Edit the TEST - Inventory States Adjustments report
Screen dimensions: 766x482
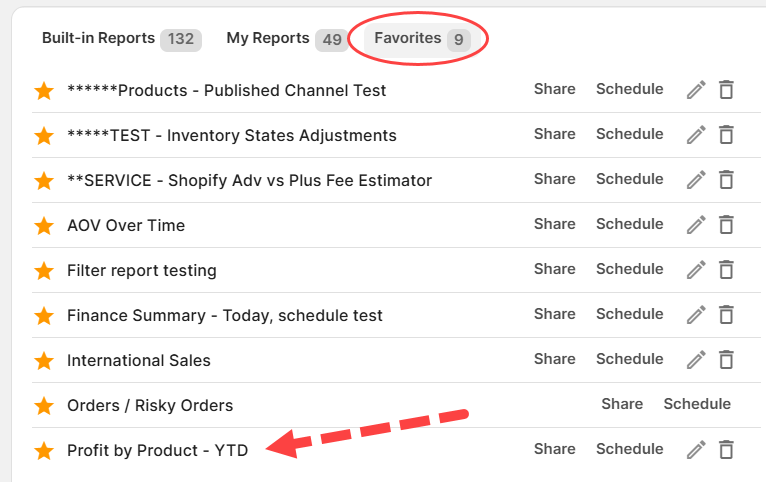point(696,135)
